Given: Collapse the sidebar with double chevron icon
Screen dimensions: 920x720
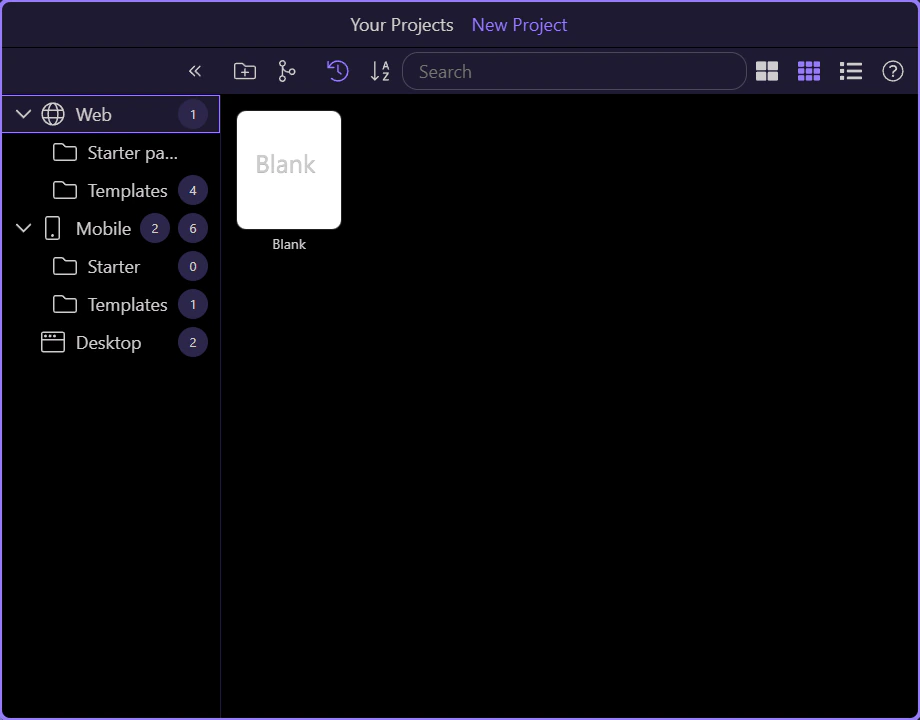Looking at the screenshot, I should (195, 71).
